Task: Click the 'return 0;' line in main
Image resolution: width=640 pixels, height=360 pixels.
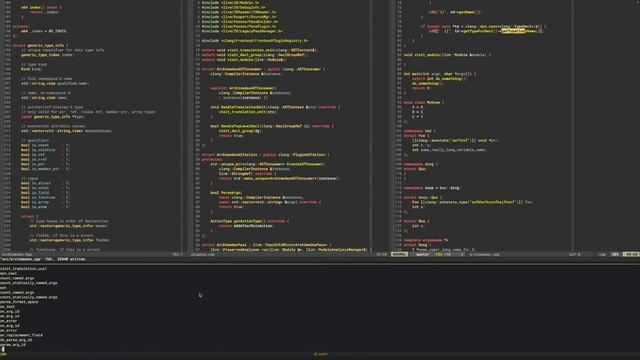Action: coord(421,88)
